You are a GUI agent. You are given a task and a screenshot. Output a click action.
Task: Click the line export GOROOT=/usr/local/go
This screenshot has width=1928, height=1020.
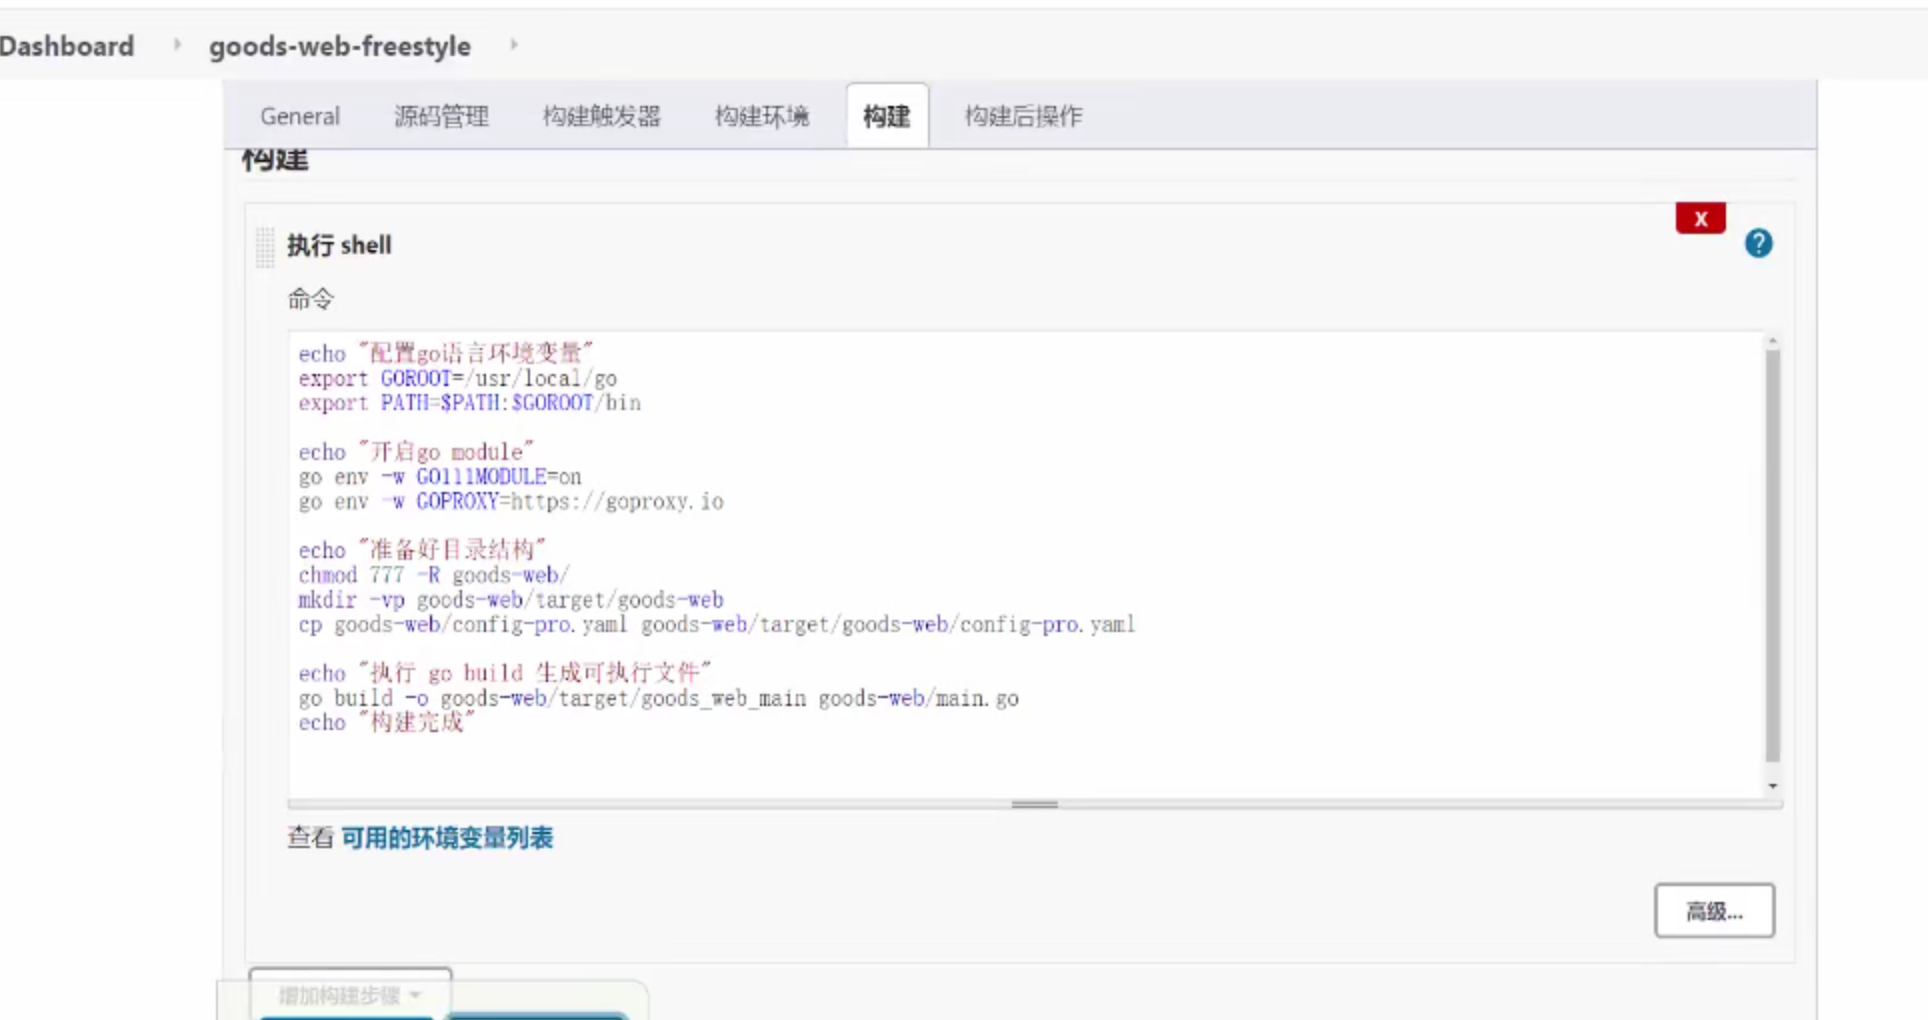[458, 378]
